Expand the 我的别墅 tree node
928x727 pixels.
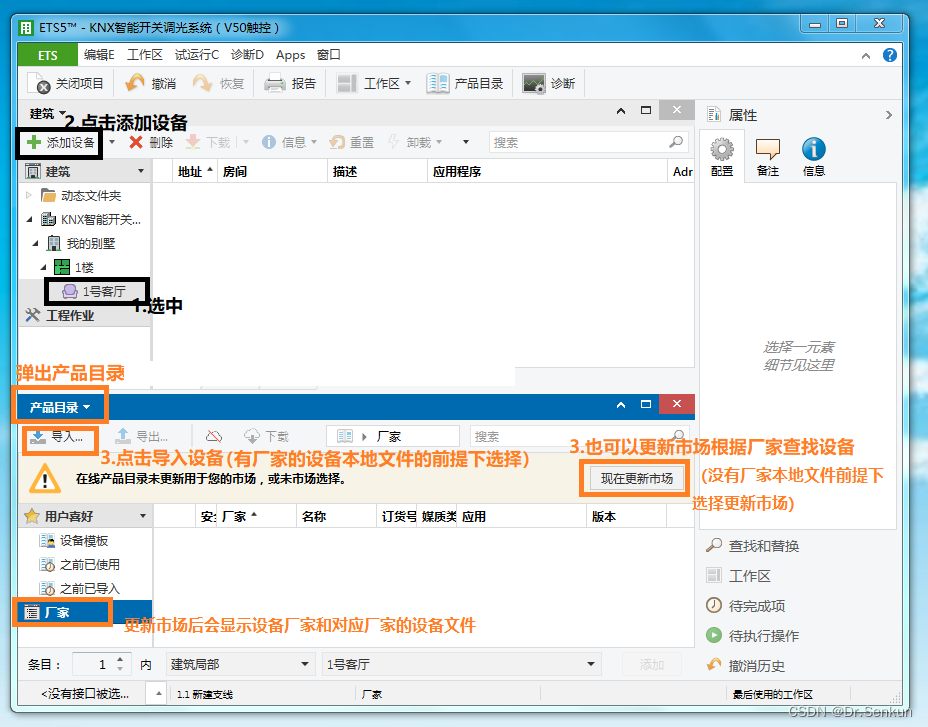pos(37,243)
